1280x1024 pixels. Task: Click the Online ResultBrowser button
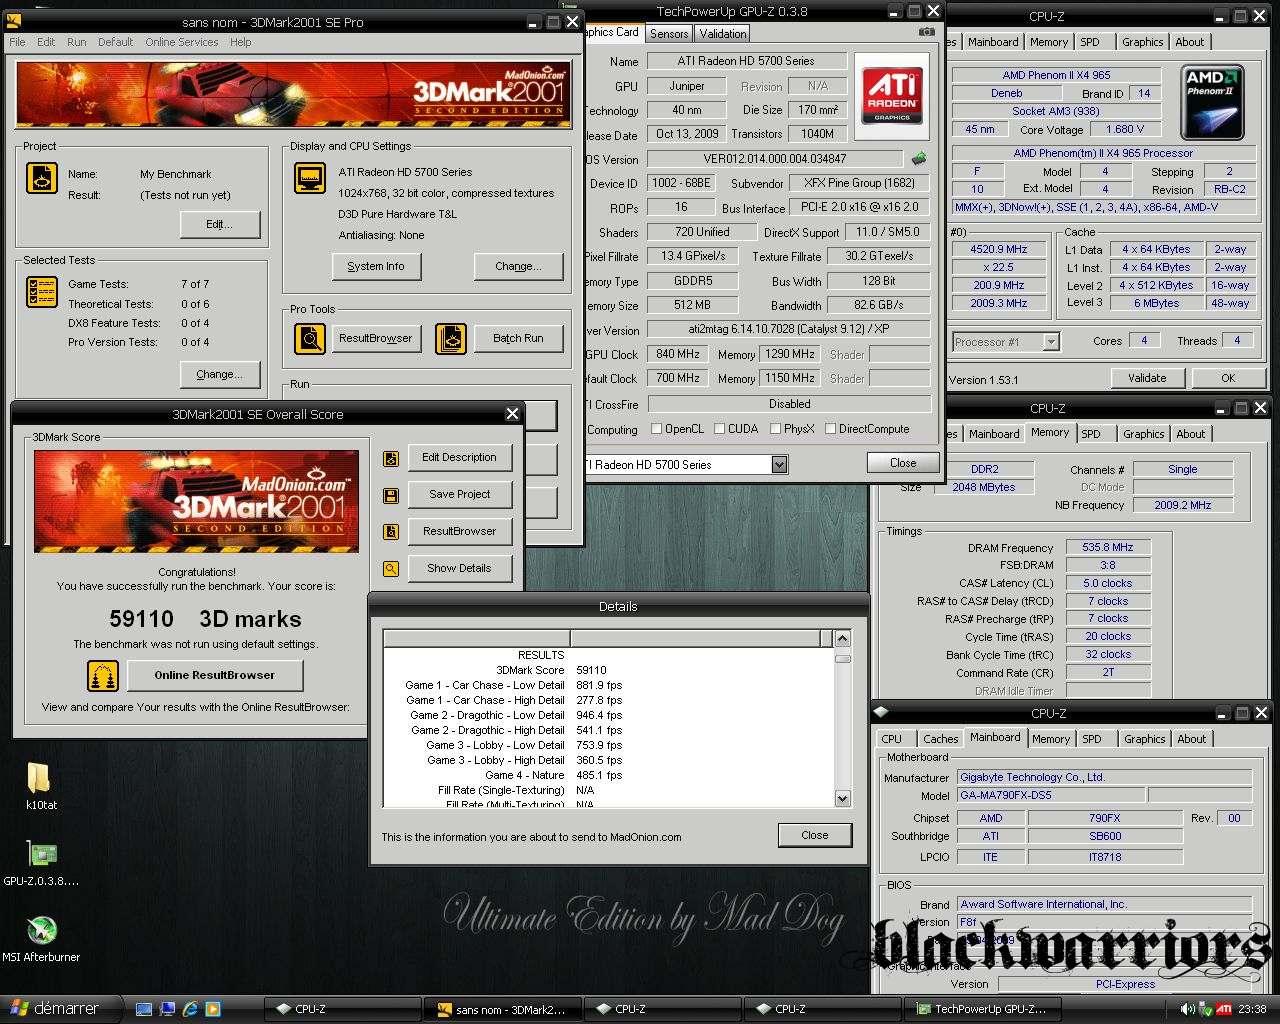(x=214, y=676)
